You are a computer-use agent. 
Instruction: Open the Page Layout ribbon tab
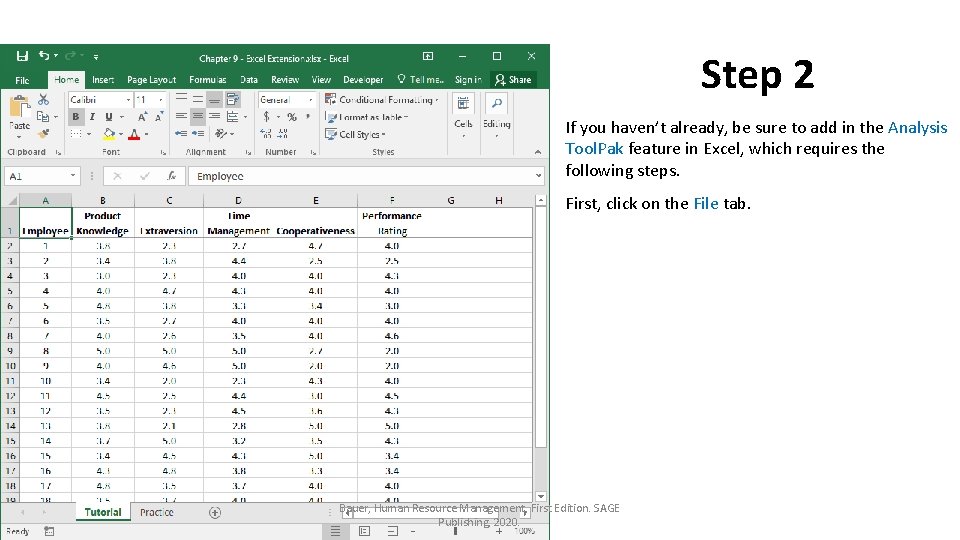[151, 80]
